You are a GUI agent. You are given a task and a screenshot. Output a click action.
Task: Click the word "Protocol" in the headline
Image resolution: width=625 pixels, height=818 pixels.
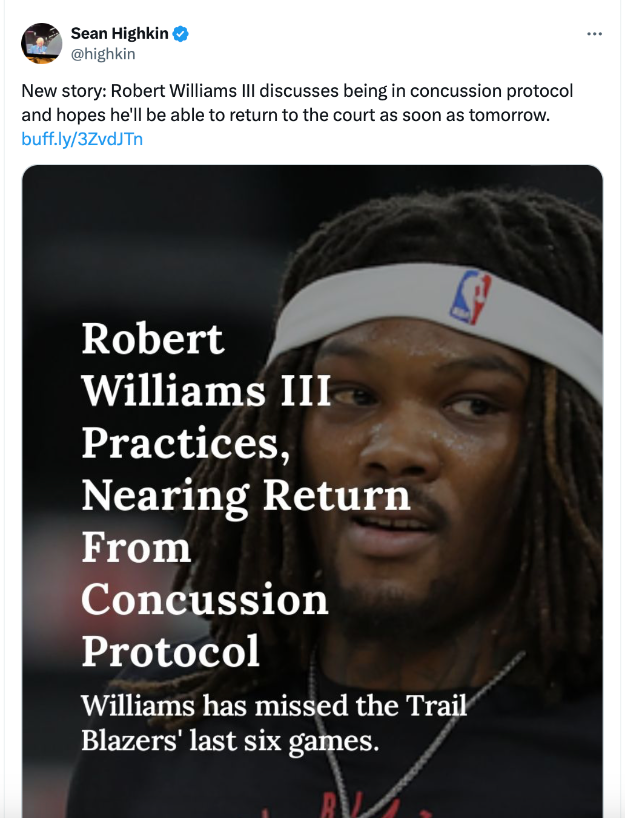(170, 651)
